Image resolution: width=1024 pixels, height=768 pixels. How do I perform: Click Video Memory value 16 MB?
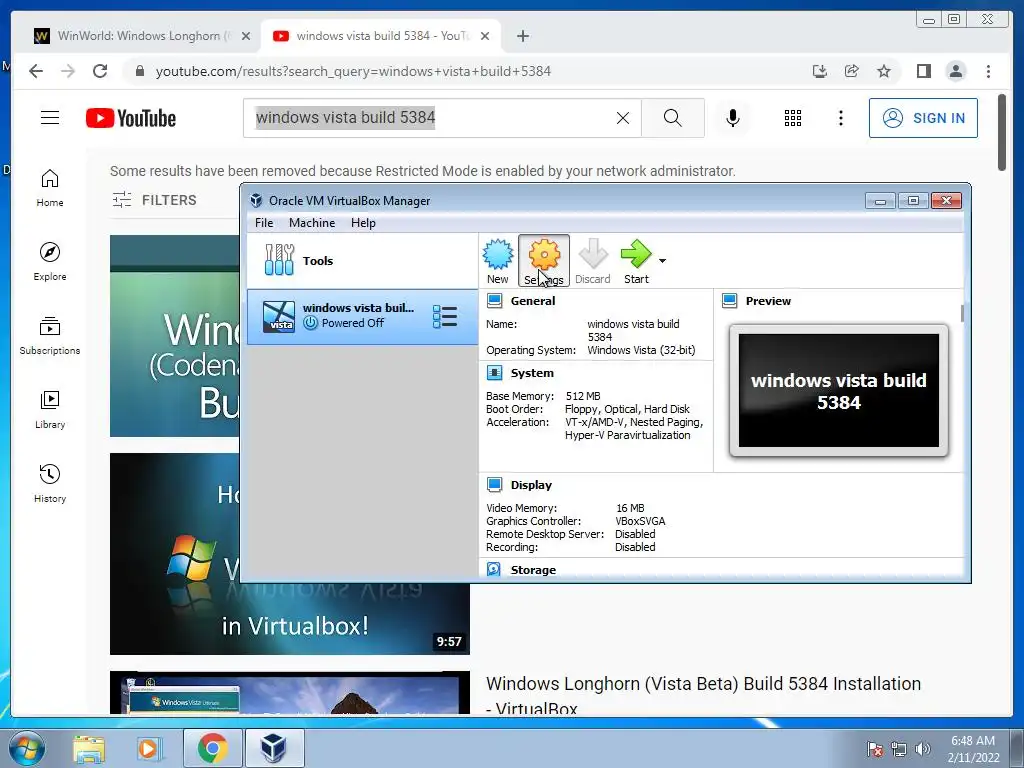pos(630,508)
